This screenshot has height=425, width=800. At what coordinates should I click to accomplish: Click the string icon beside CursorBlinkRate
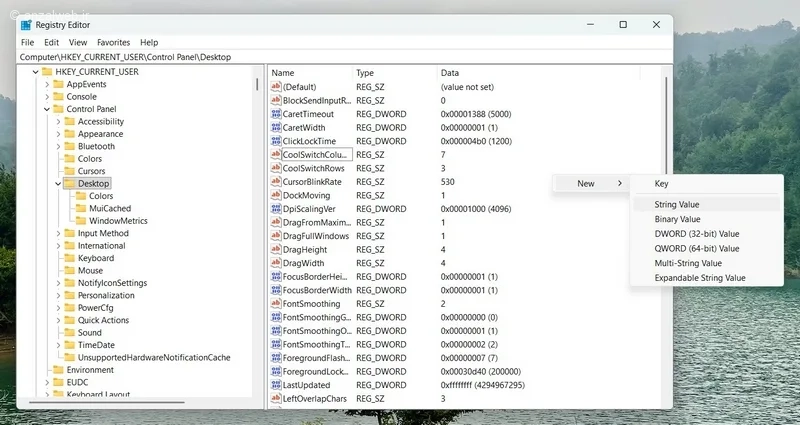coord(276,182)
